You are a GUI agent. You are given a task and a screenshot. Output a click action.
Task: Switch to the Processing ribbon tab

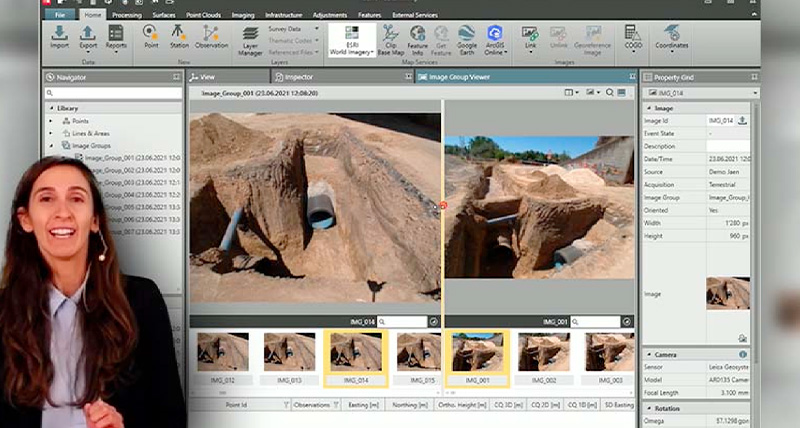click(x=127, y=15)
